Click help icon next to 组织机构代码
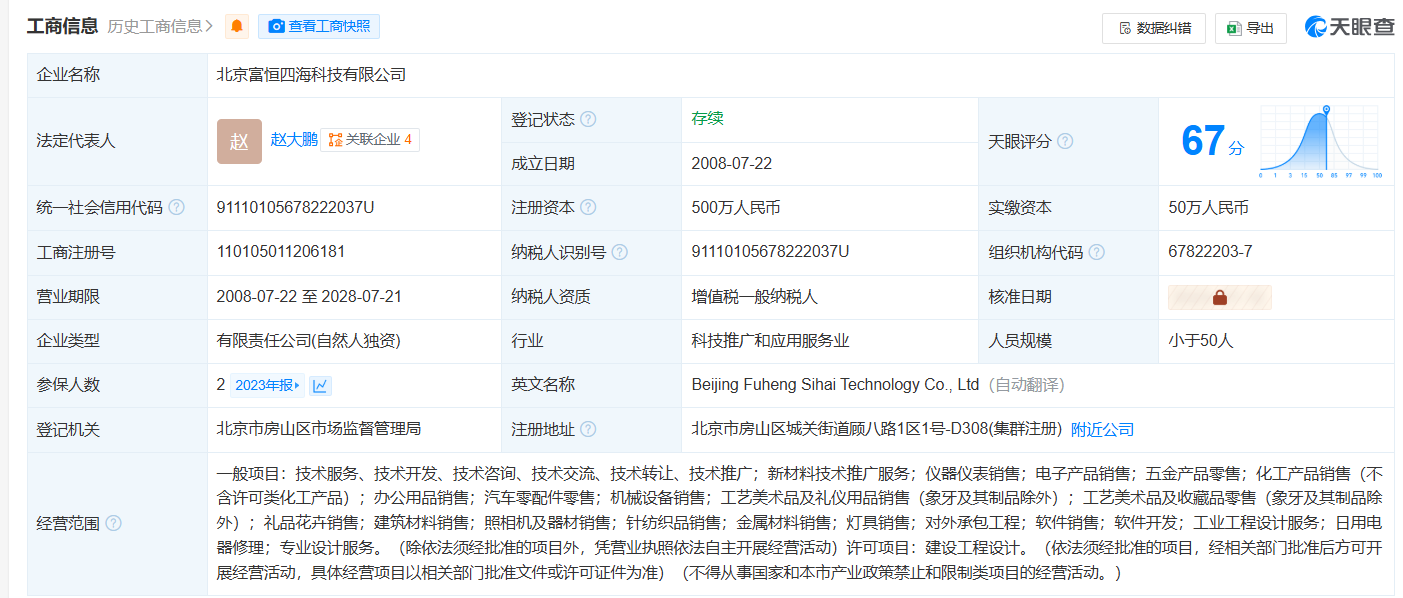The height and width of the screenshot is (598, 1403). click(1097, 252)
